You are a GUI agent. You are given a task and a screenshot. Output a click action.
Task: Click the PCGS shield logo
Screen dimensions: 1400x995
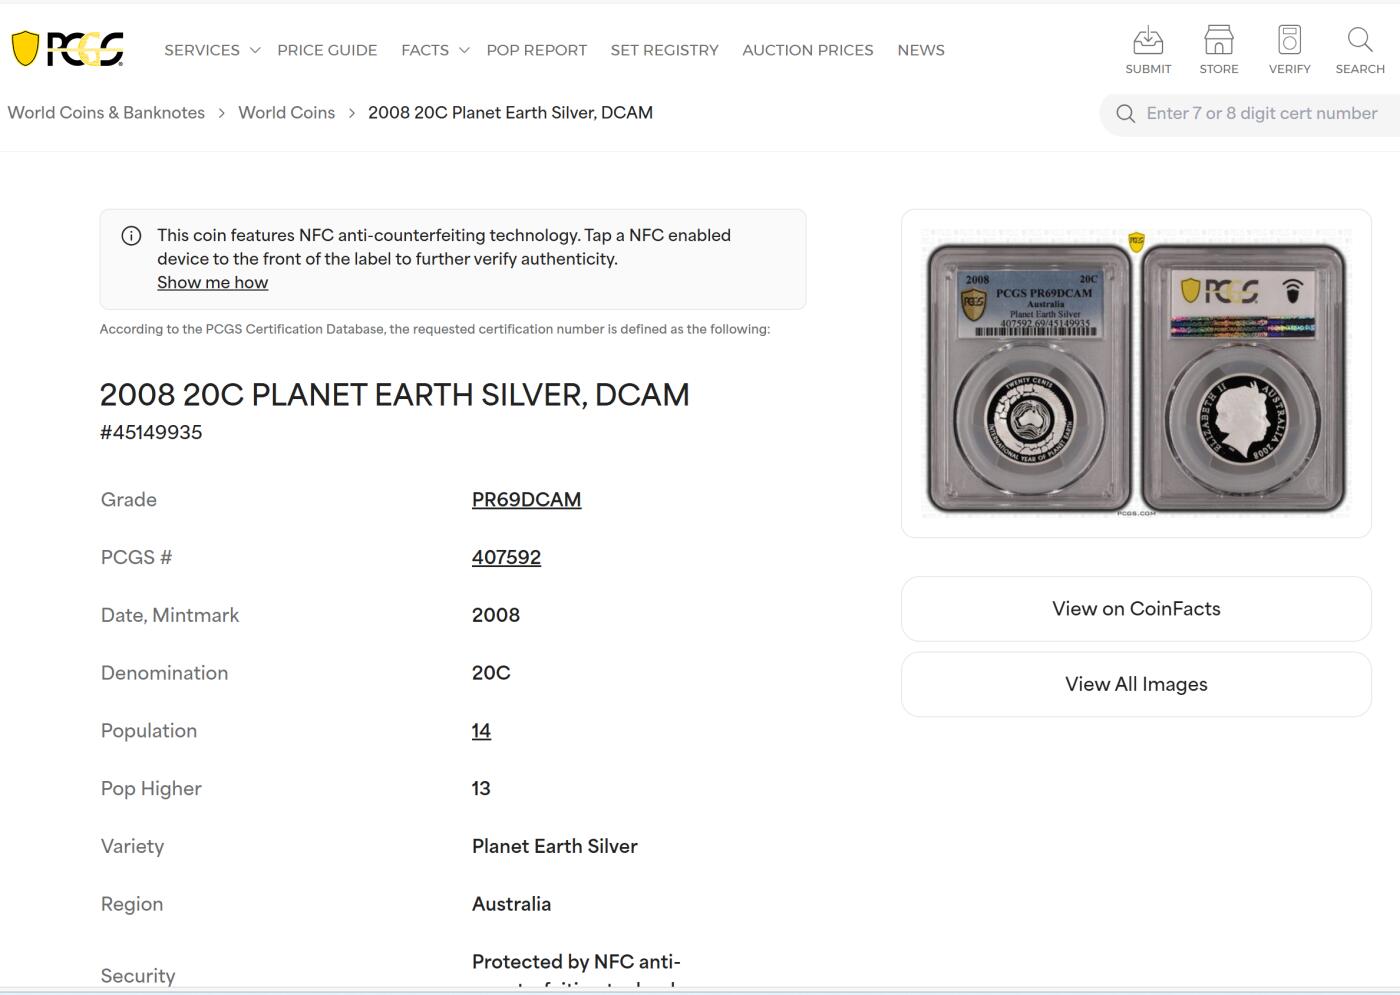(67, 49)
